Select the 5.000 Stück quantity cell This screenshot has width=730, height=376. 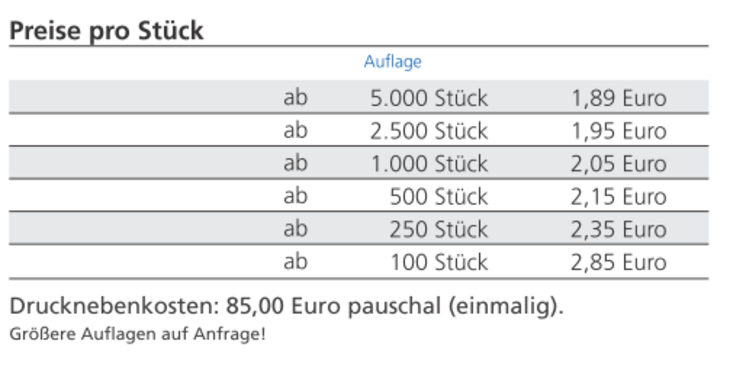click(429, 98)
